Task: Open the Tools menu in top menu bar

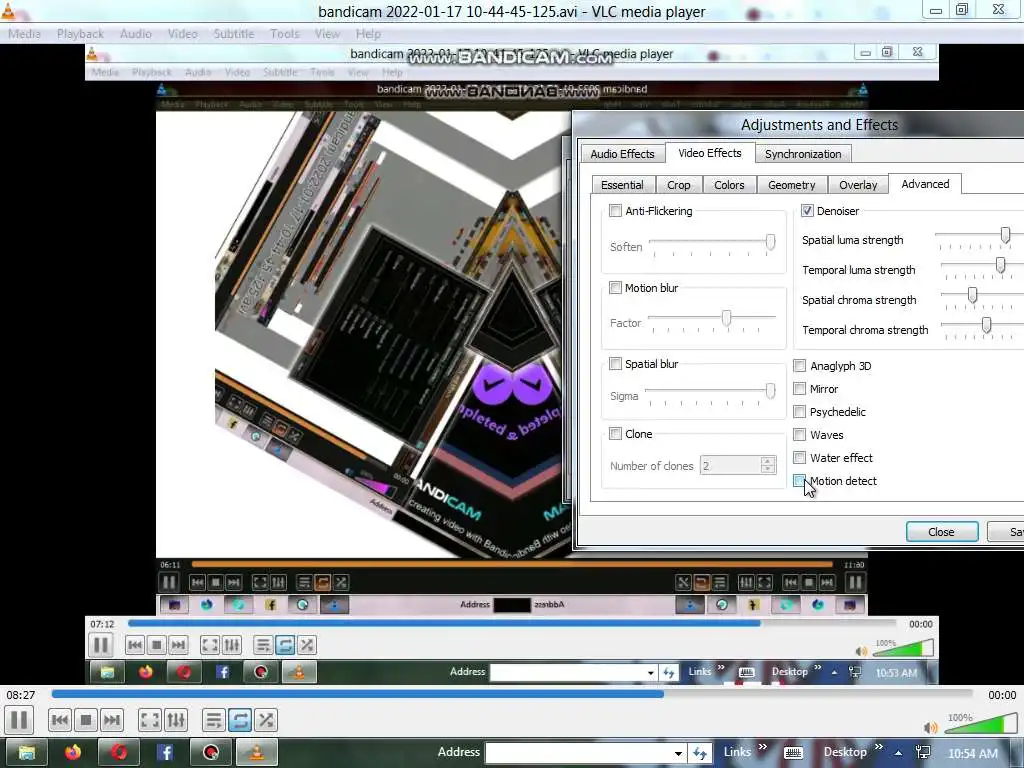Action: [x=285, y=34]
